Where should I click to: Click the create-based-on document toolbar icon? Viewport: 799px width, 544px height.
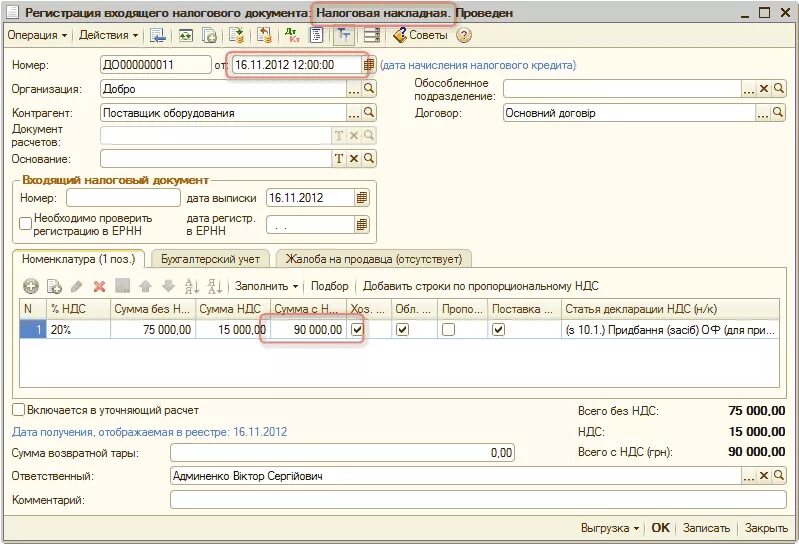[x=236, y=35]
